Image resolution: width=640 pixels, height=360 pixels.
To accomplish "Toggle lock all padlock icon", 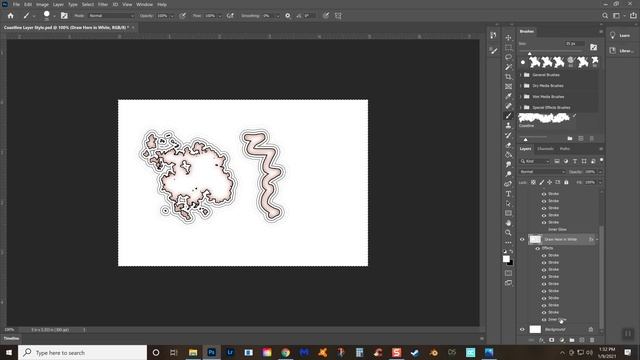I will (x=566, y=182).
